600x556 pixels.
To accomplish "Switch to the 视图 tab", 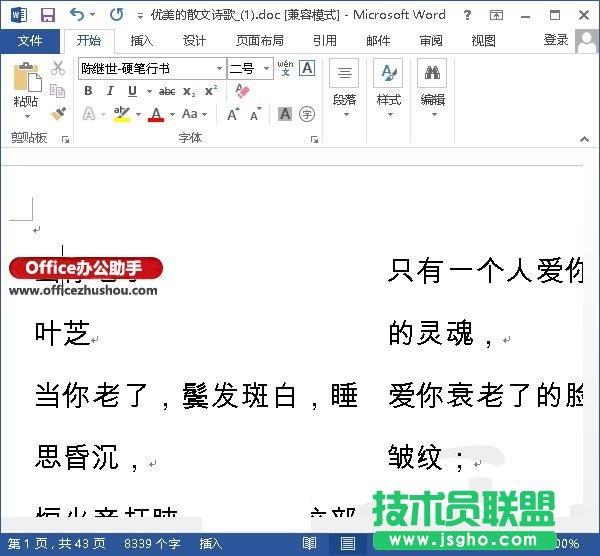I will [484, 40].
